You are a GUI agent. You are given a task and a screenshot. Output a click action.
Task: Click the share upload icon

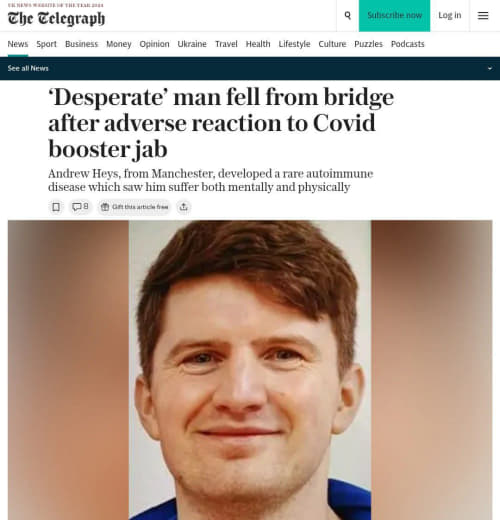pos(184,207)
